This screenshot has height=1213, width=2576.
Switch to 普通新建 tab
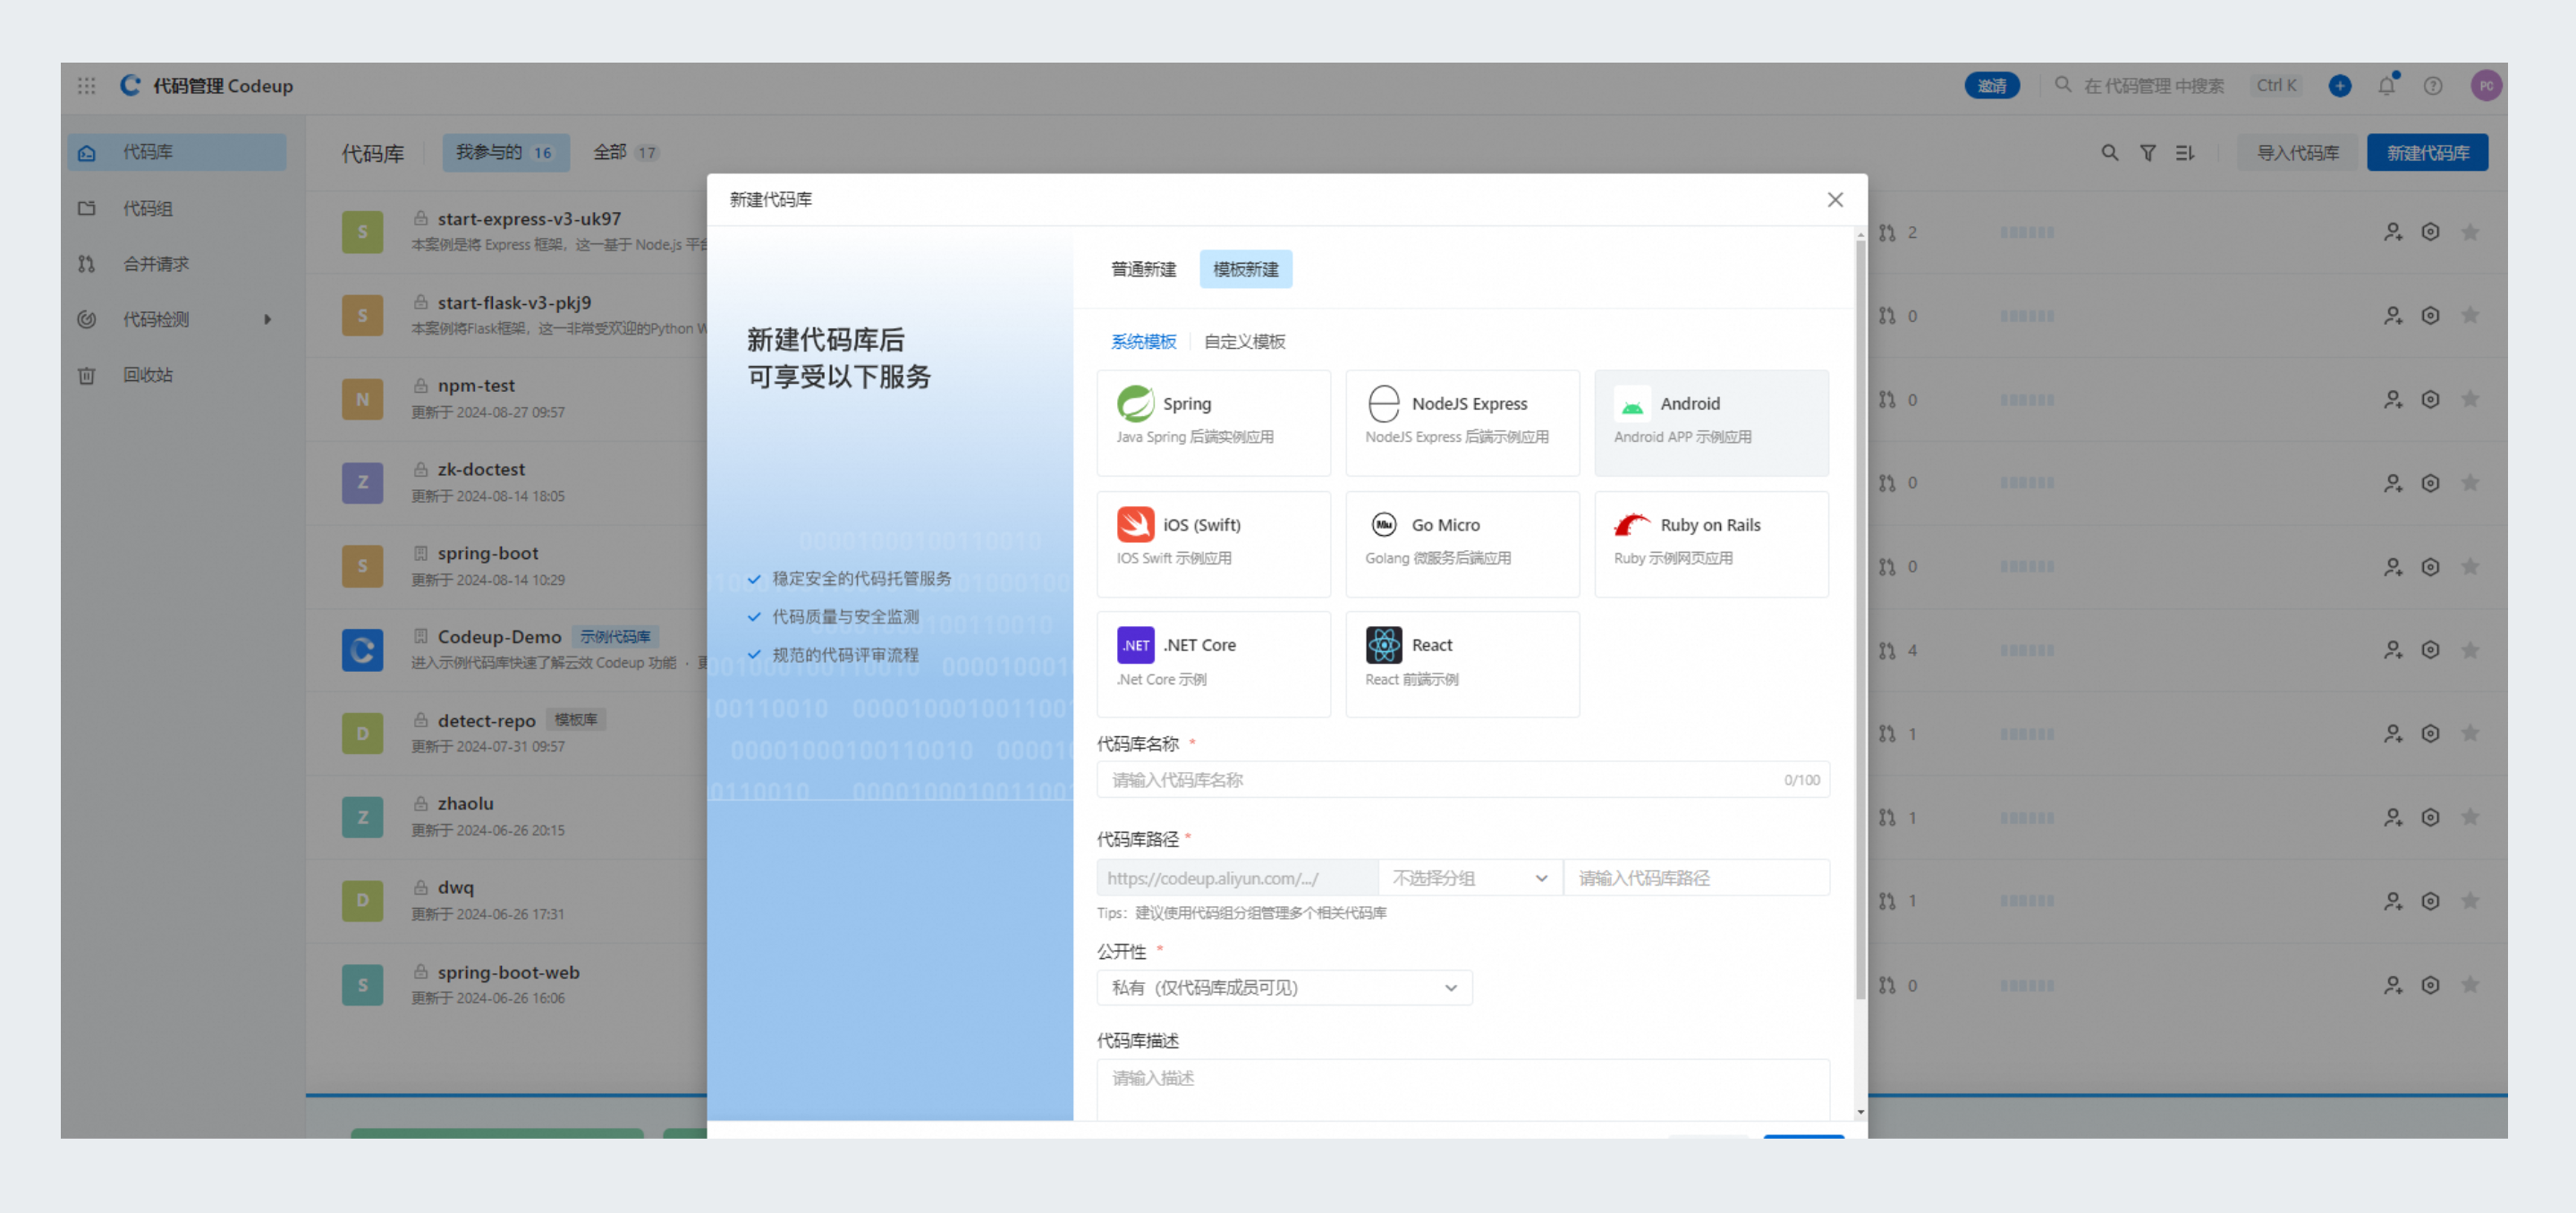[x=1143, y=269]
